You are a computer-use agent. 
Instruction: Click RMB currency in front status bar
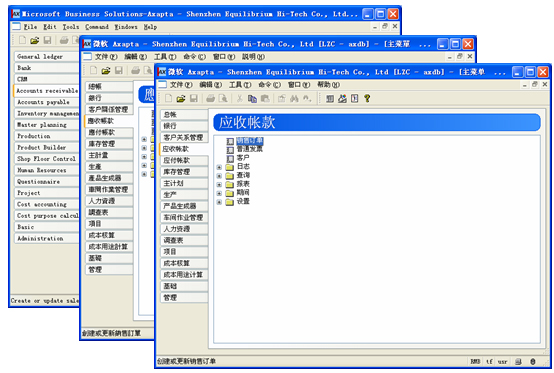tap(475, 361)
